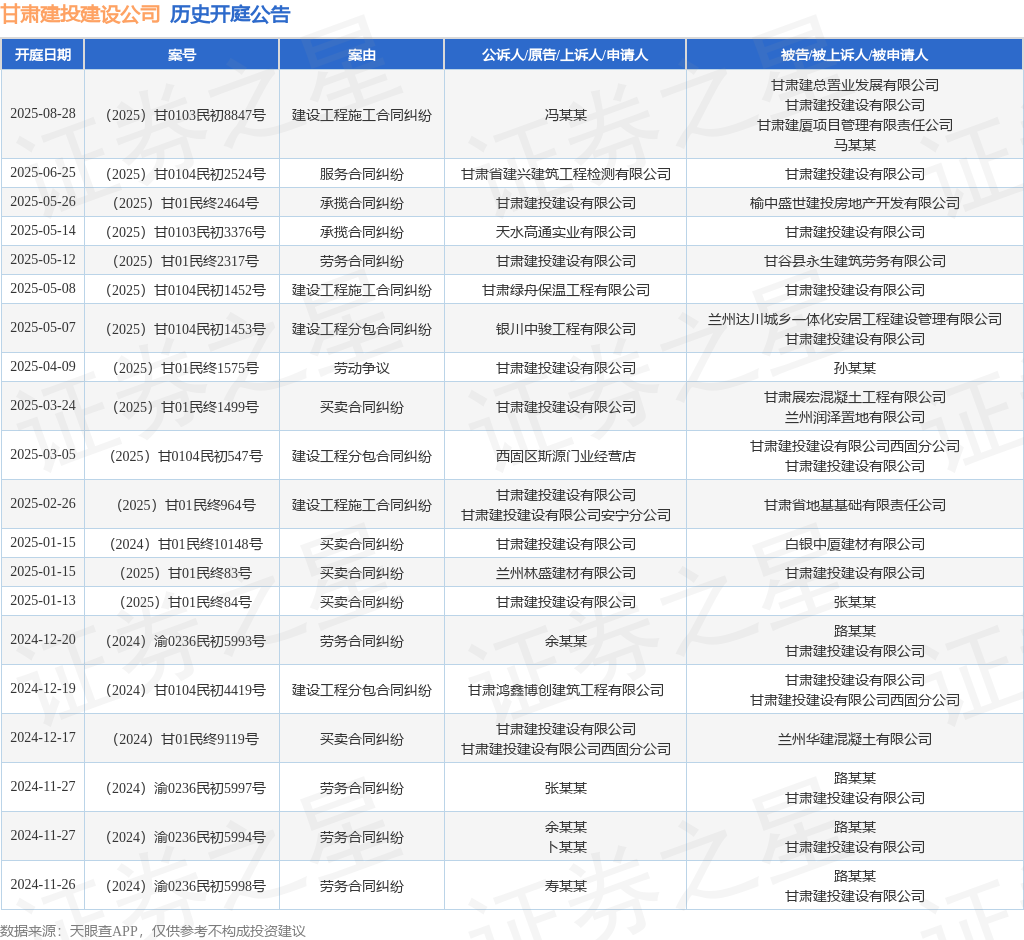Click the title 甘肃建投建设公司

pos(81,14)
